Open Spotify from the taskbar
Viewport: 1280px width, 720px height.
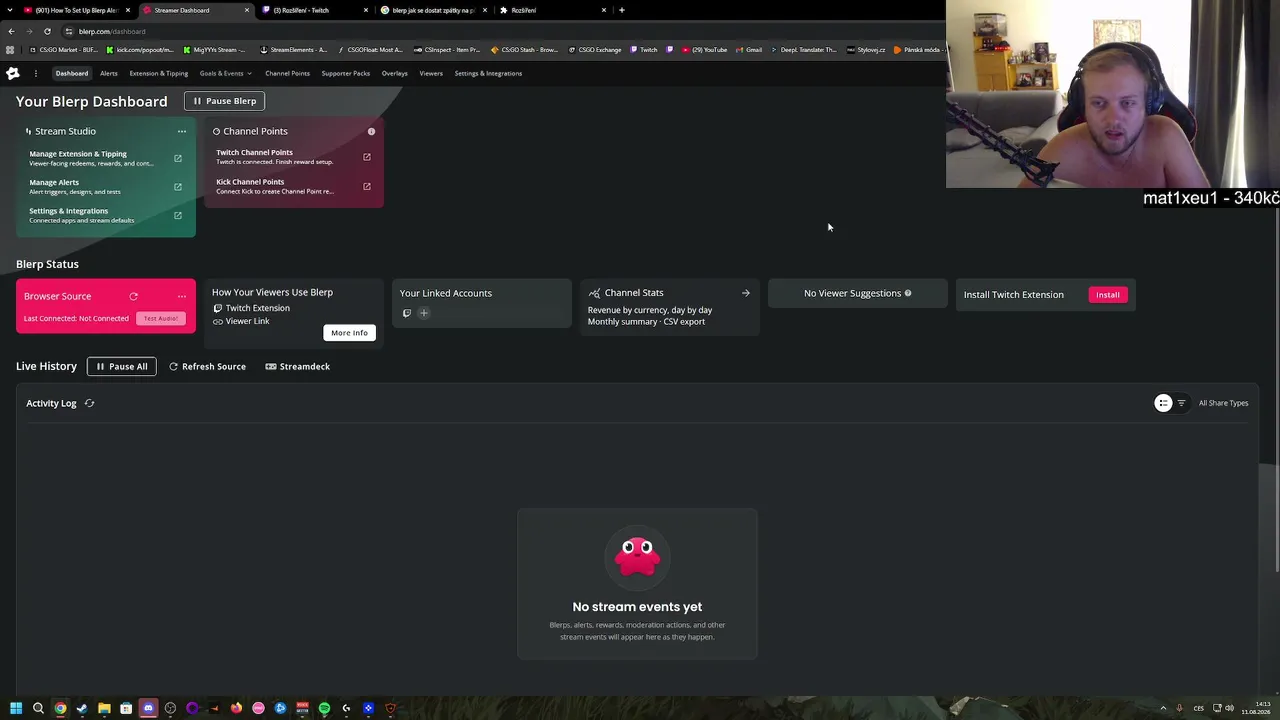coord(324,708)
